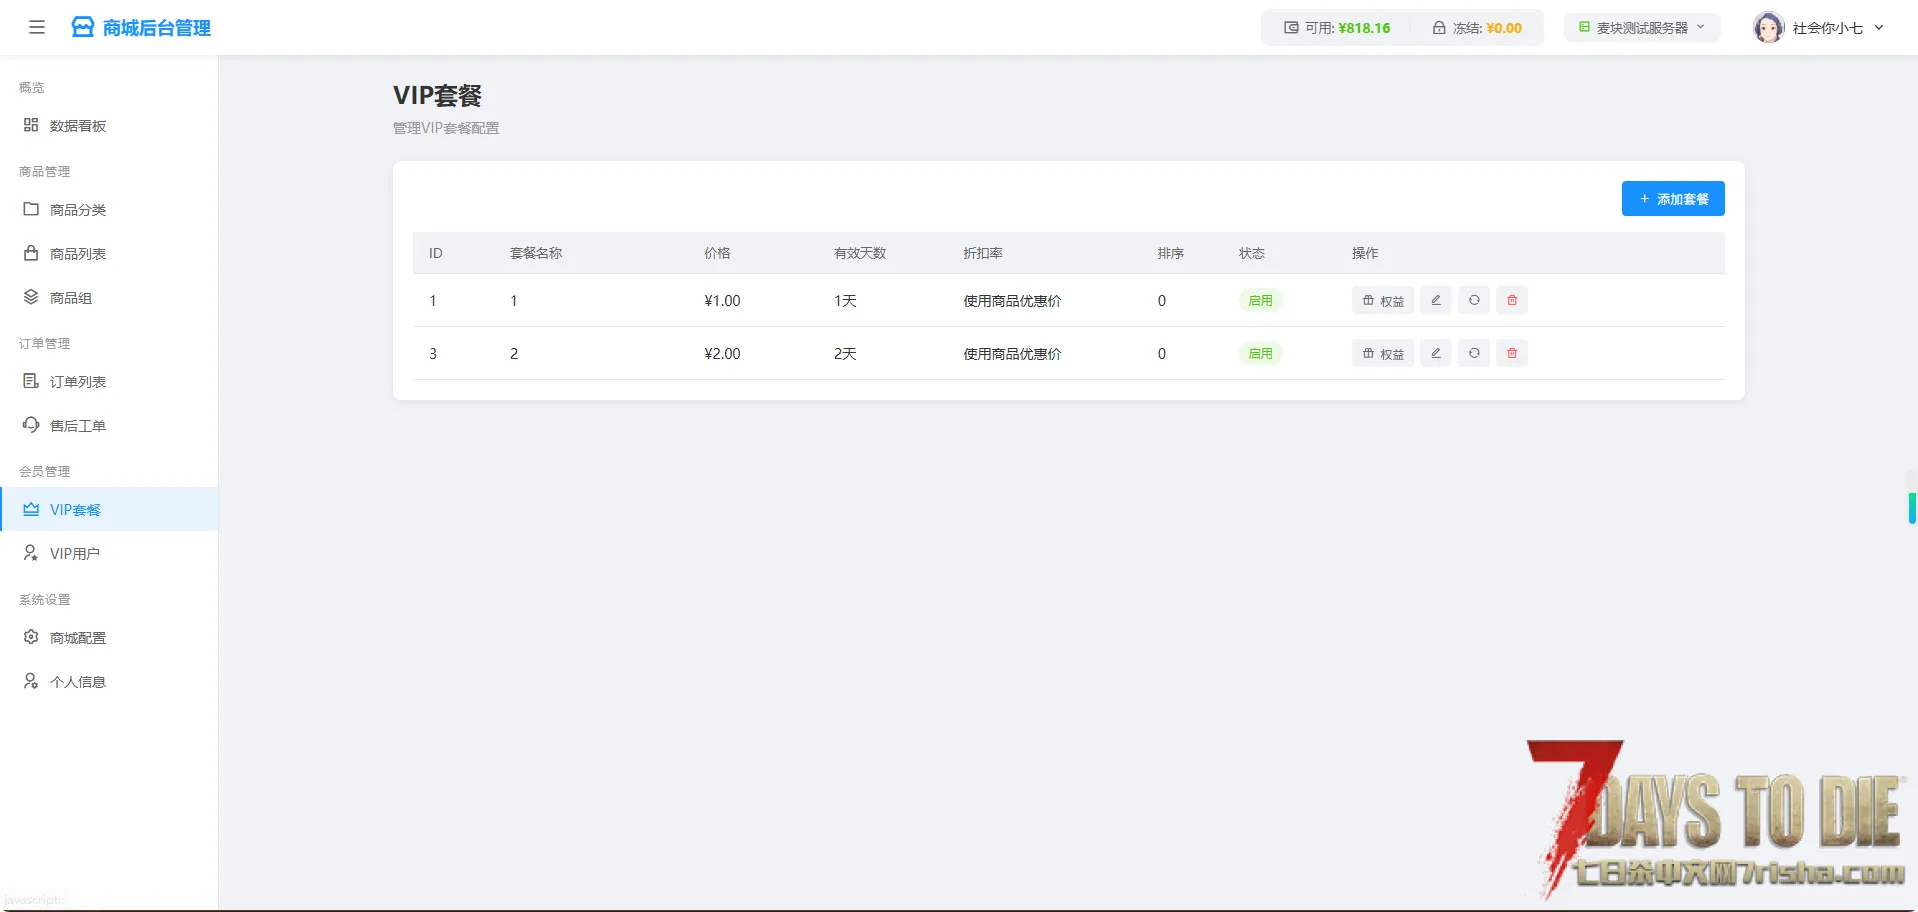Image resolution: width=1918 pixels, height=912 pixels.
Task: Go to 订单列表 in the sidebar
Action: tap(78, 382)
